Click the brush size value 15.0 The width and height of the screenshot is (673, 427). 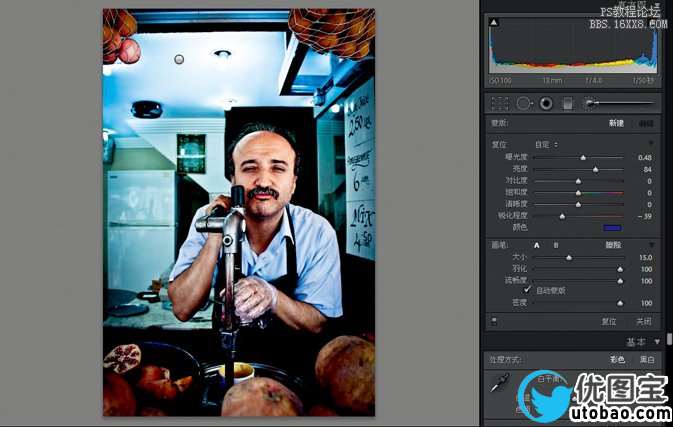point(646,257)
